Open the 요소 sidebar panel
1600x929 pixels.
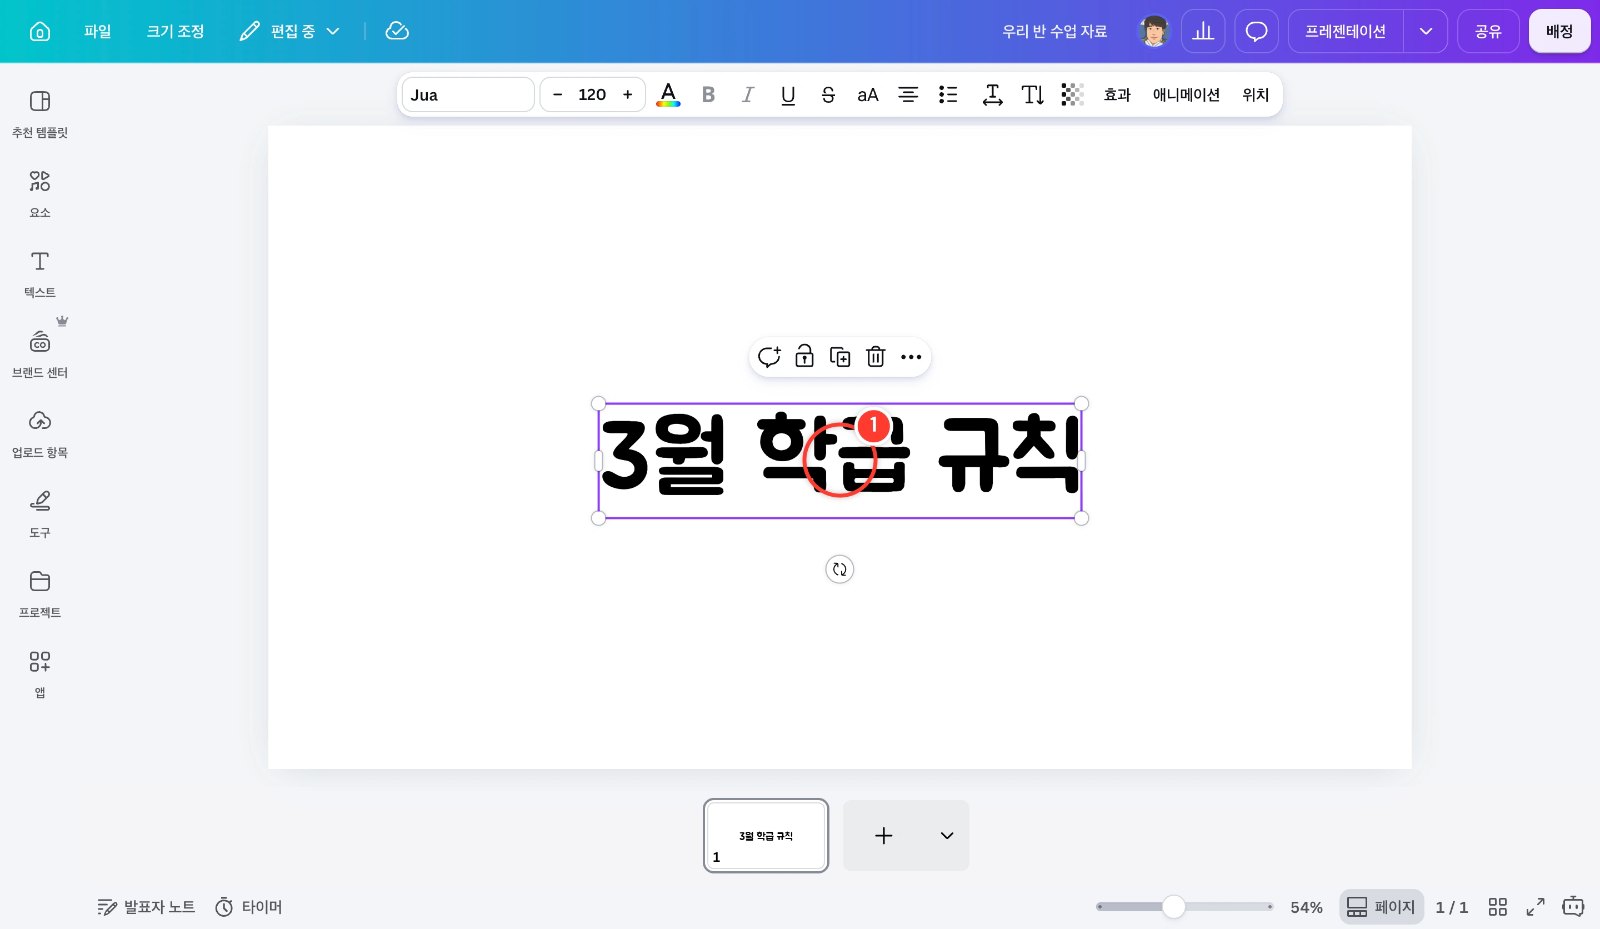[40, 193]
